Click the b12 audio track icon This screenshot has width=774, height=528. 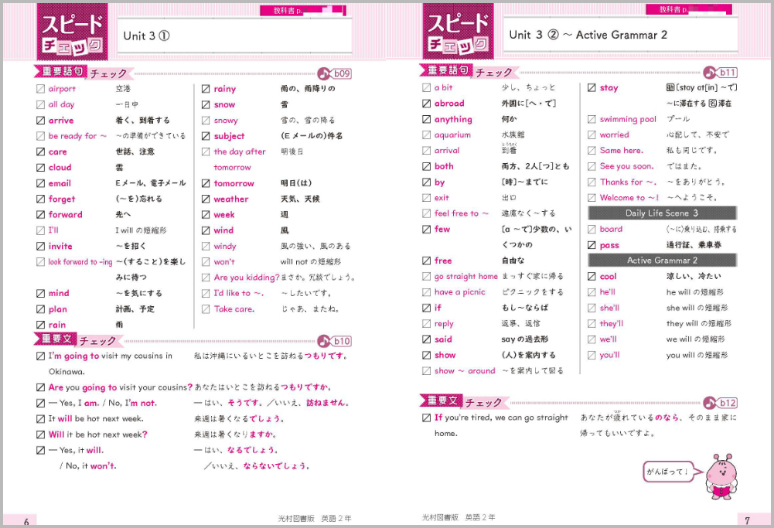(720, 403)
